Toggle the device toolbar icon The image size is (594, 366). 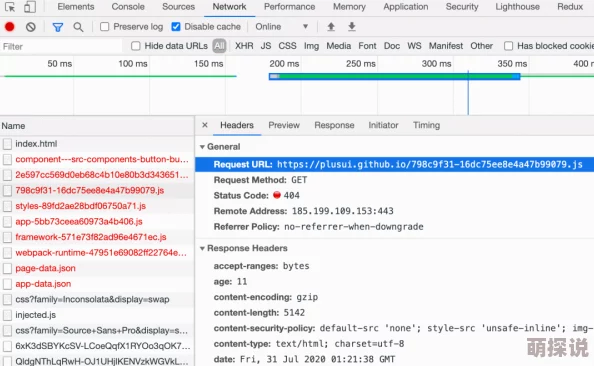(30, 7)
